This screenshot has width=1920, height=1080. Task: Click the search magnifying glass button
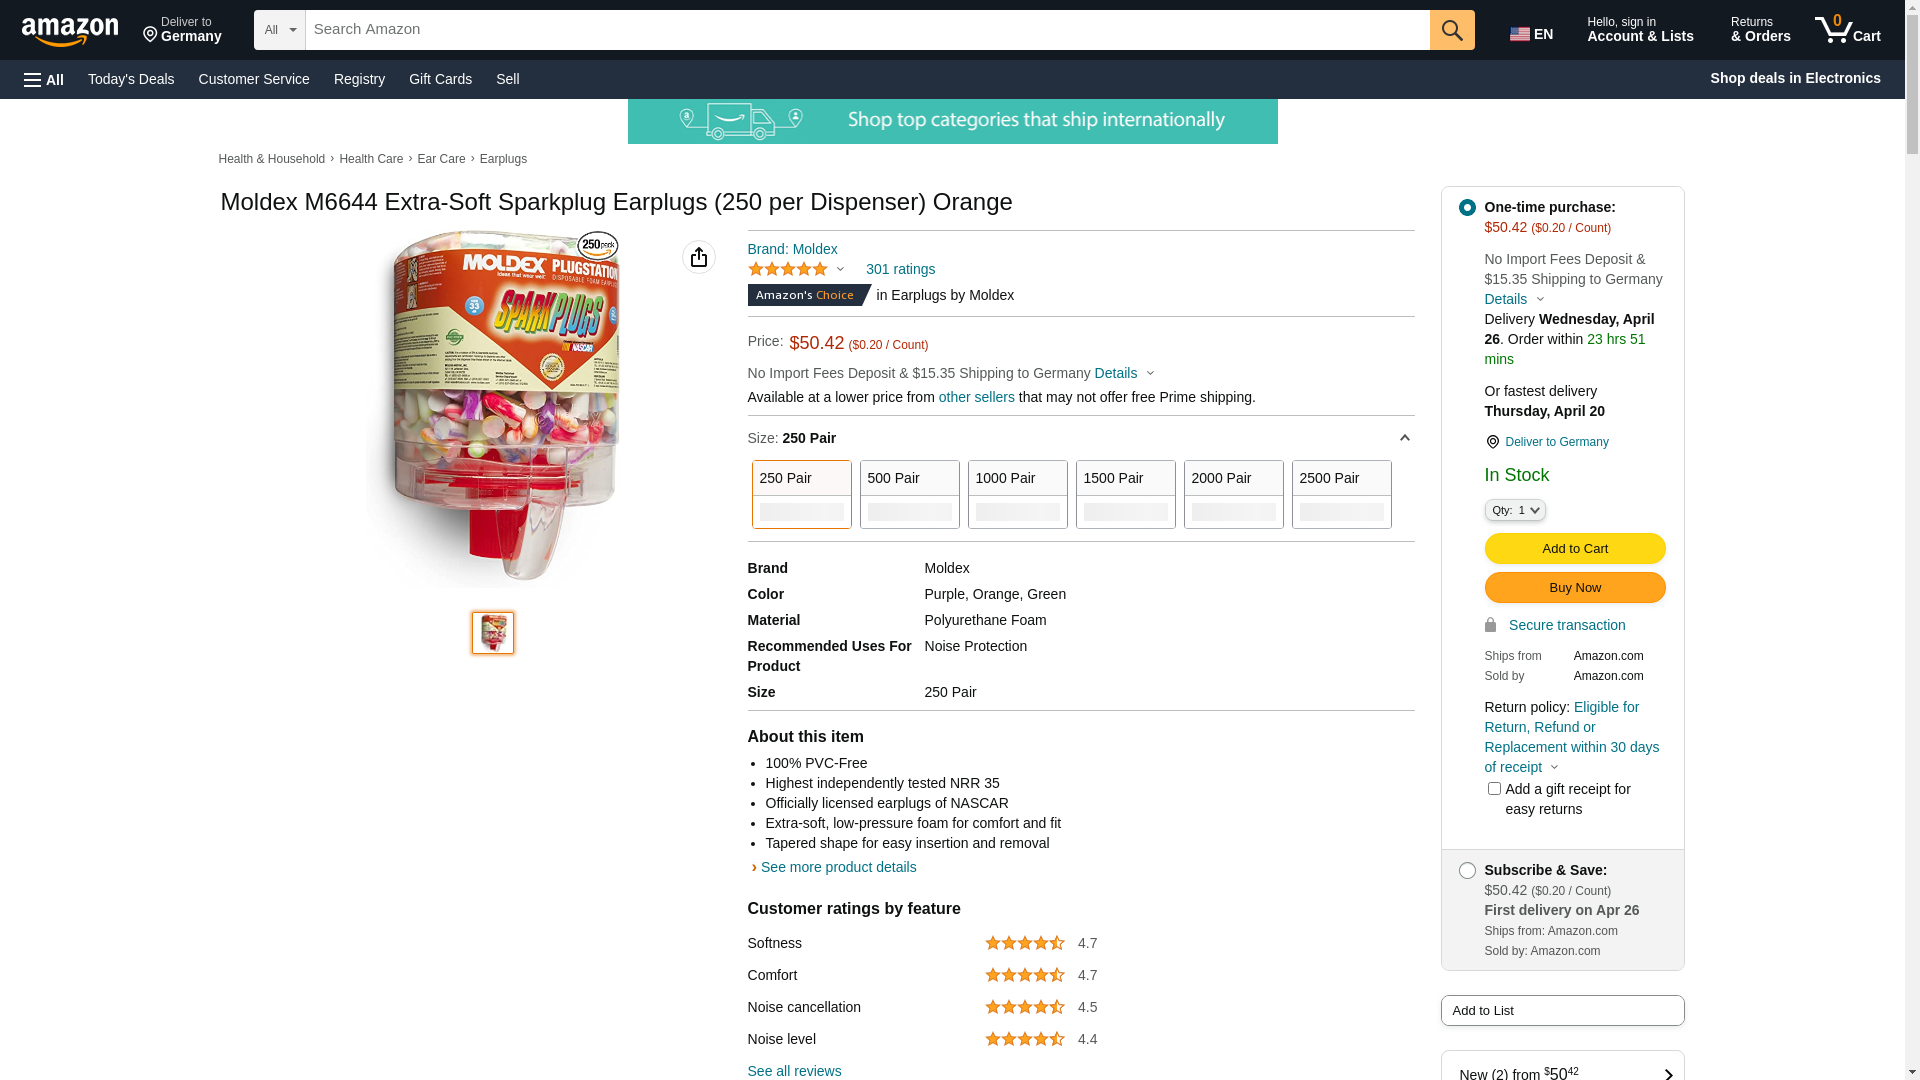click(1451, 30)
